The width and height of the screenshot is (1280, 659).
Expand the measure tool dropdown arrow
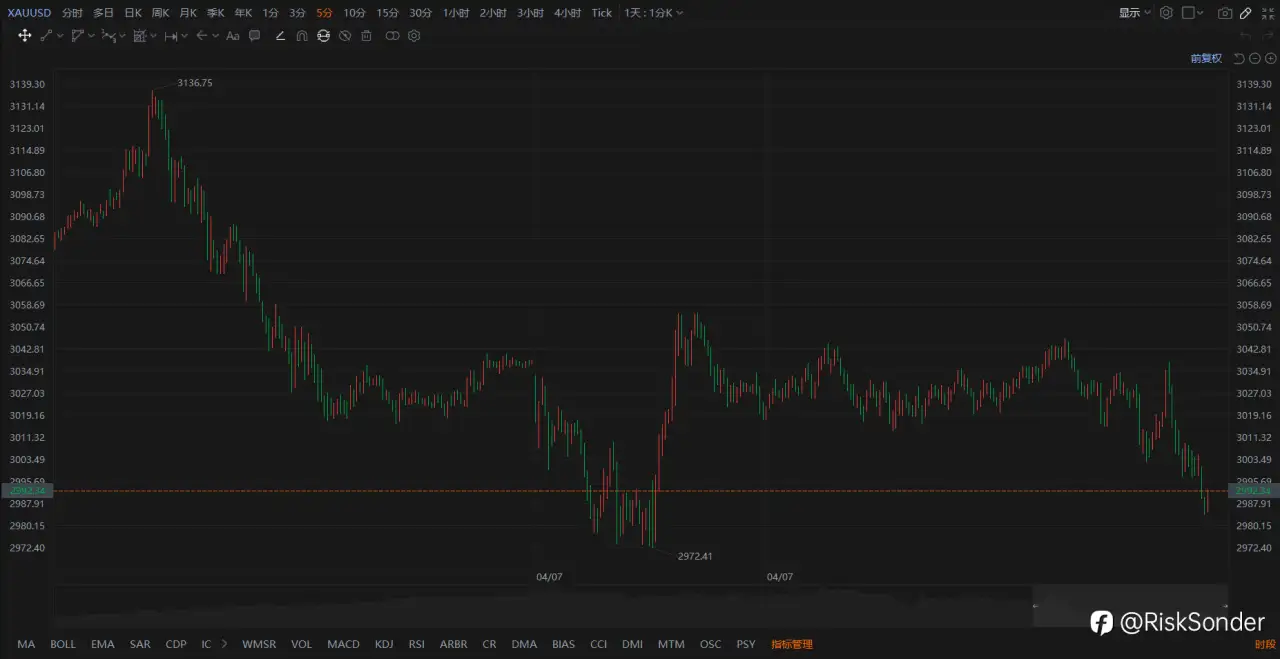tap(185, 36)
